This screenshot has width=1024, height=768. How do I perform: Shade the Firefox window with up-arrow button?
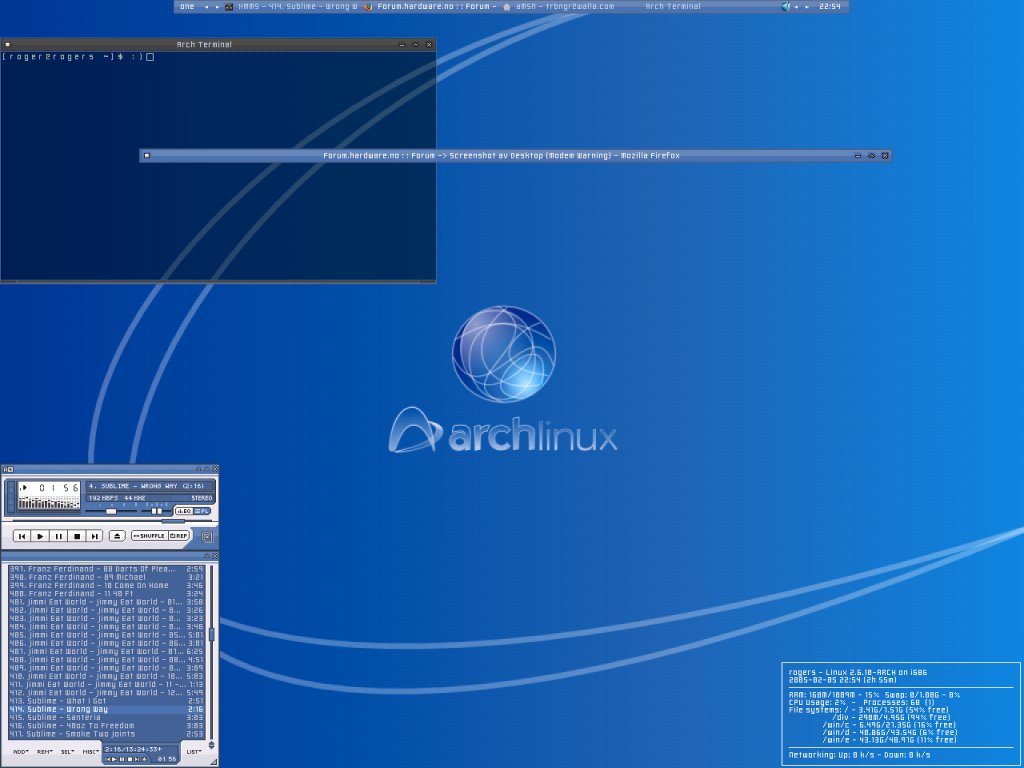[x=871, y=155]
